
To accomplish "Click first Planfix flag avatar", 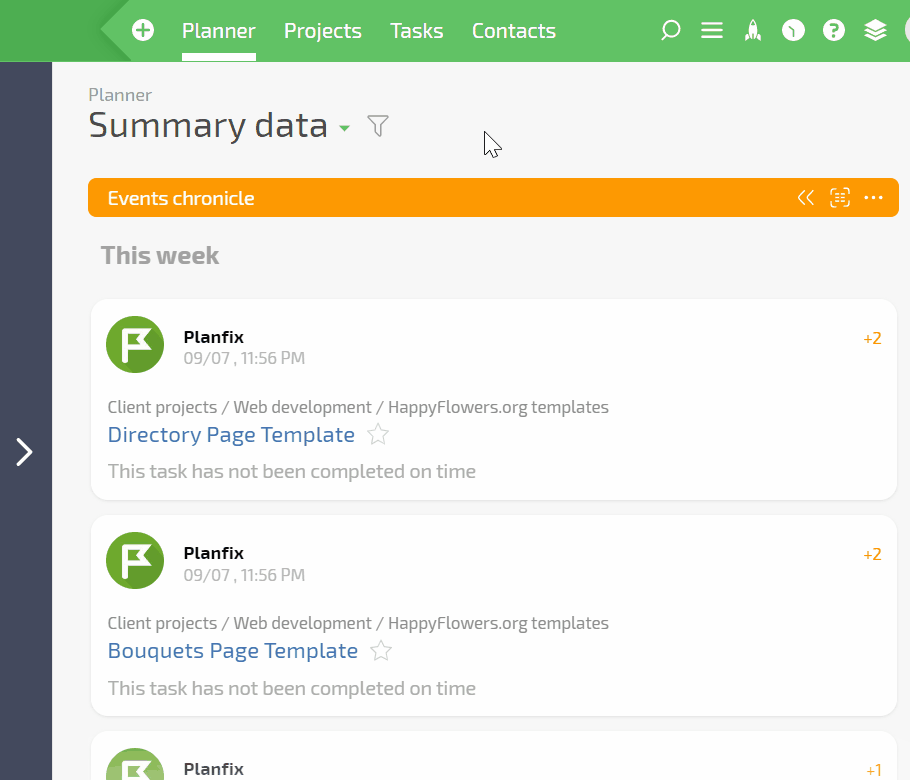I will pos(135,345).
